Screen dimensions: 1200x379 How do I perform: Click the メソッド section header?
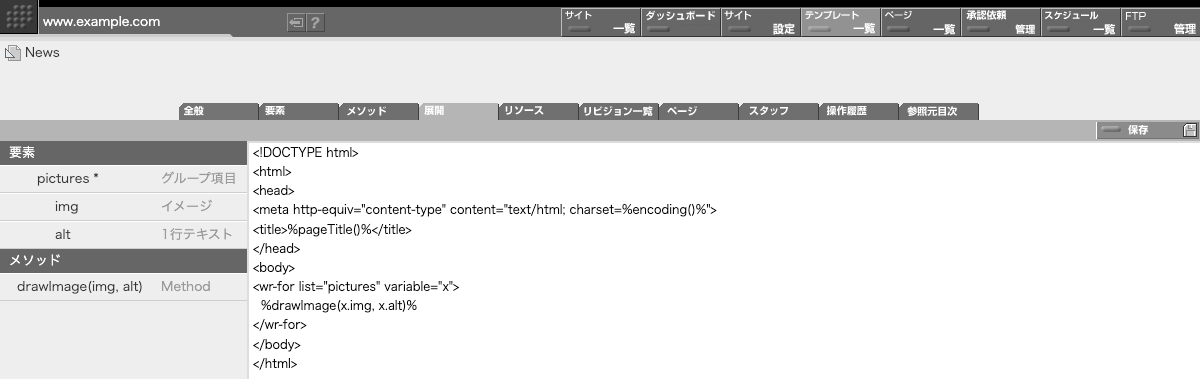[123, 260]
